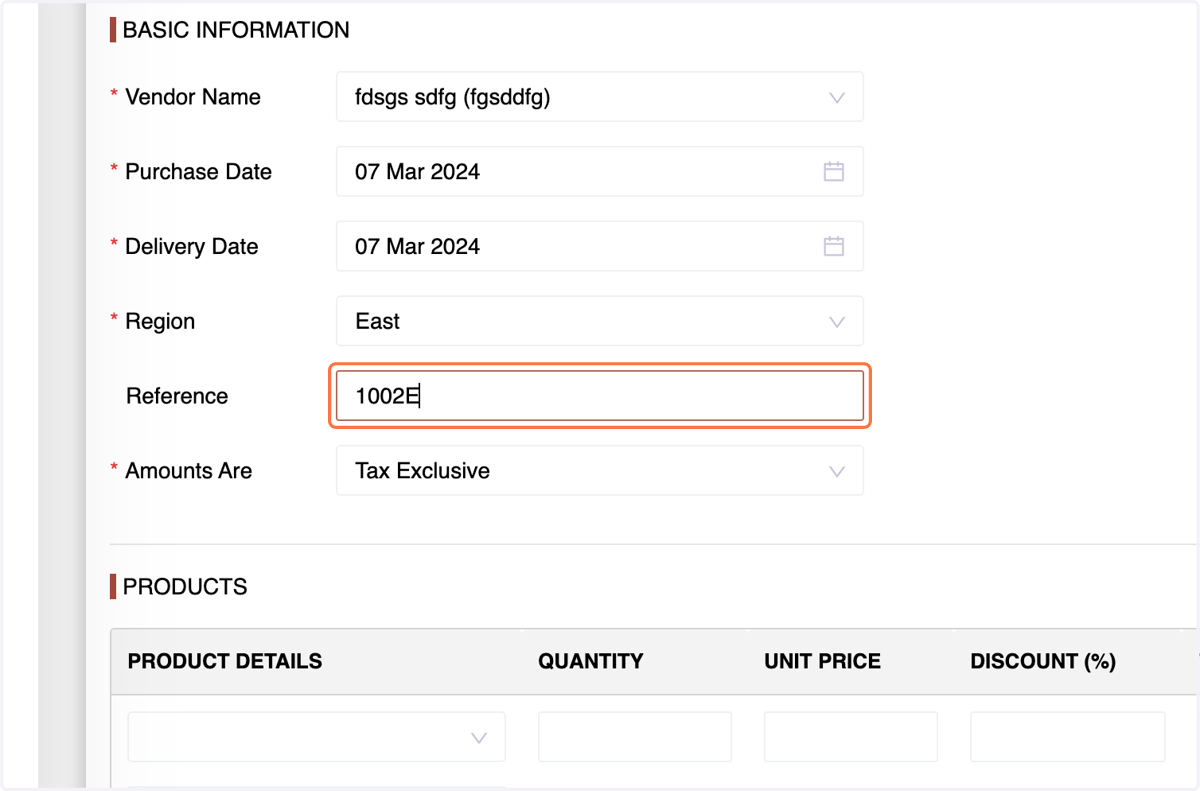Click the Vendor Name label
Image resolution: width=1200 pixels, height=791 pixels.
point(193,97)
